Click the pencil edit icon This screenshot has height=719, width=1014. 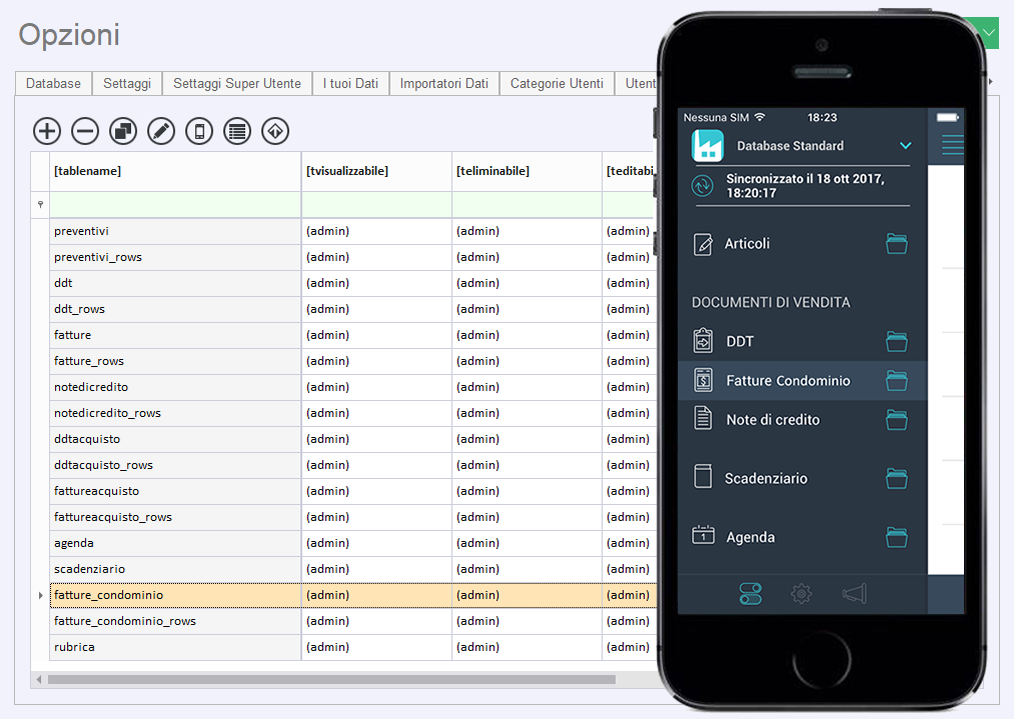pos(161,130)
